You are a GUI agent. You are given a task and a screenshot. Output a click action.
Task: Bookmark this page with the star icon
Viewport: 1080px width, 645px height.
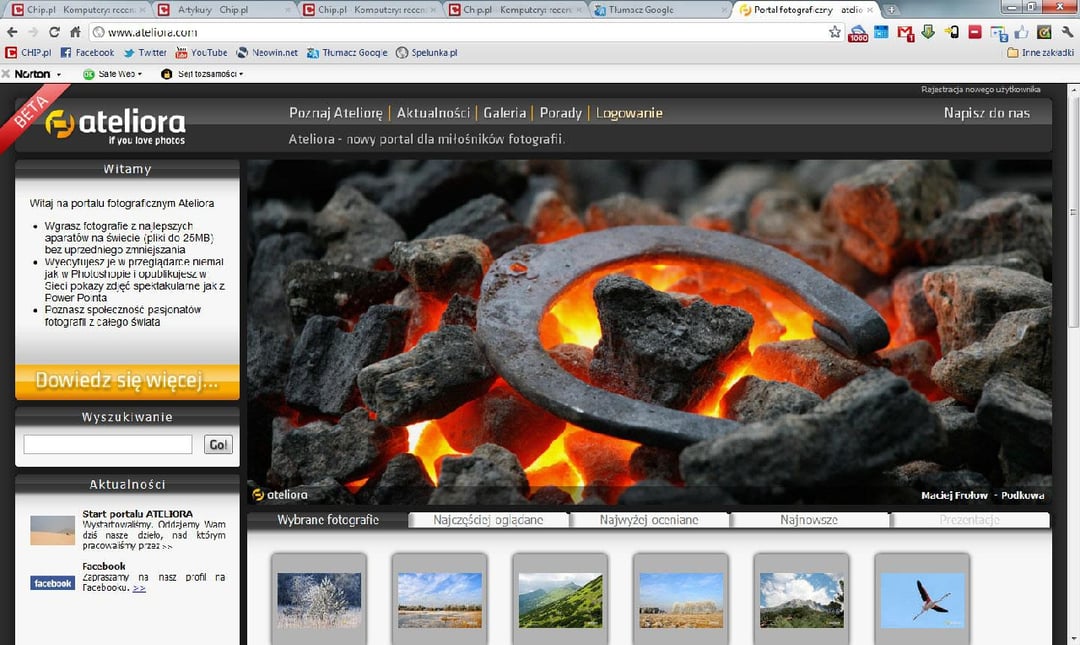(835, 32)
